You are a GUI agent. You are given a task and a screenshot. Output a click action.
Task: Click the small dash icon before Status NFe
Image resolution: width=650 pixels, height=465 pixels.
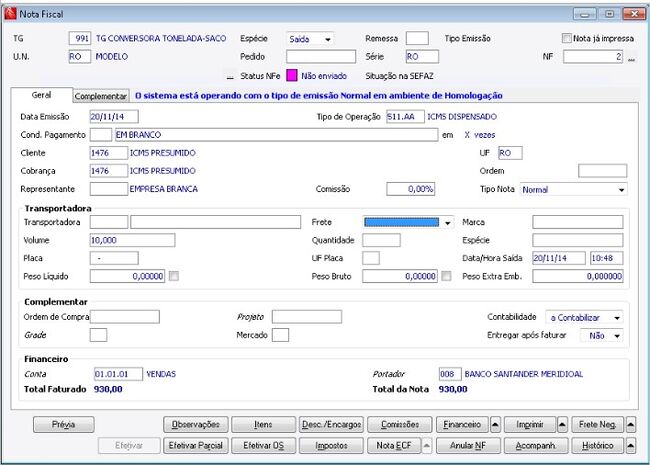point(230,77)
